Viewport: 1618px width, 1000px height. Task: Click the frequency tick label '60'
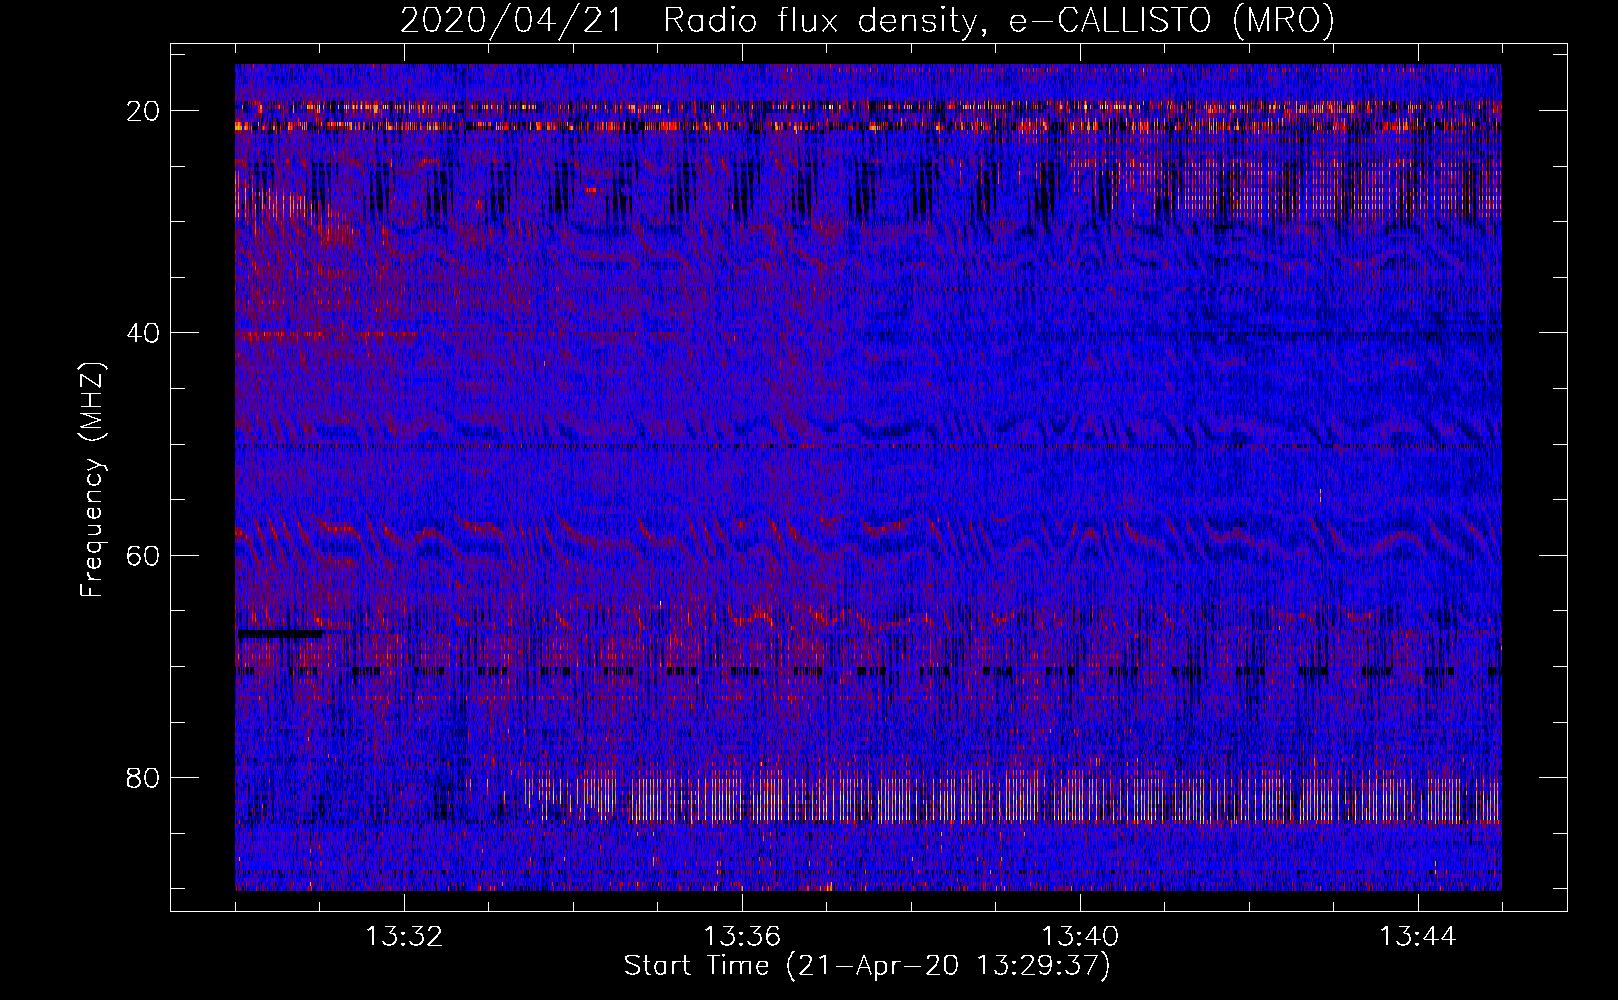click(143, 555)
